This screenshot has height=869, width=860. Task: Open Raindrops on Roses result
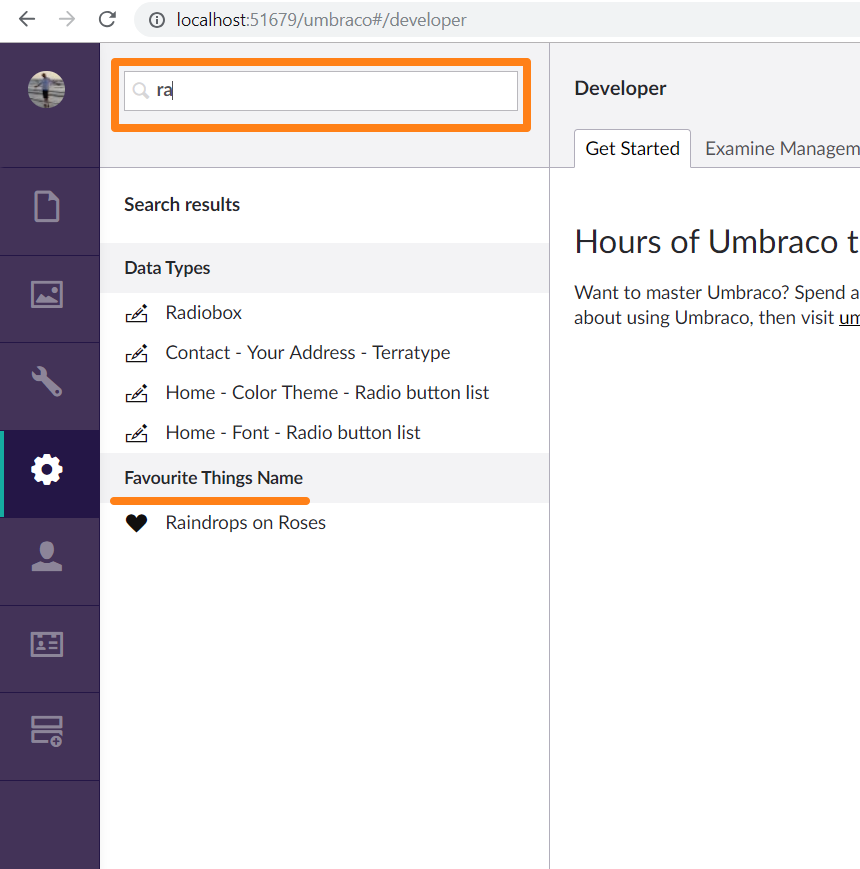click(245, 523)
